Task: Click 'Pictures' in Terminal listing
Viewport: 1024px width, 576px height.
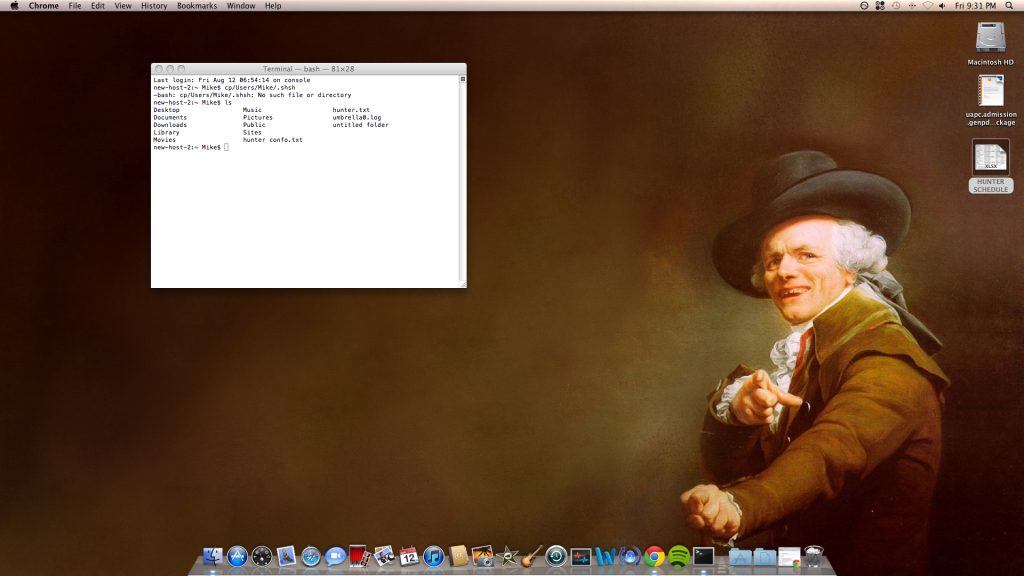Action: coord(258,118)
